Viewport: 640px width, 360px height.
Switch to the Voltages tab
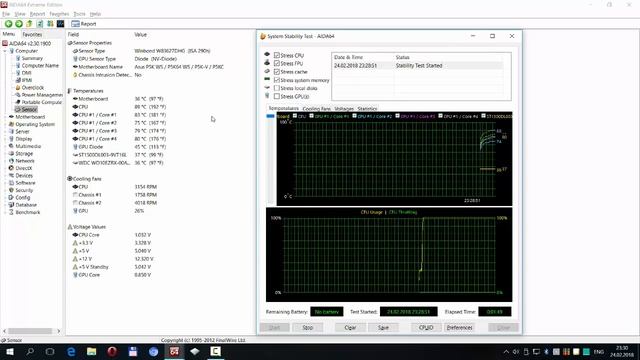(344, 109)
